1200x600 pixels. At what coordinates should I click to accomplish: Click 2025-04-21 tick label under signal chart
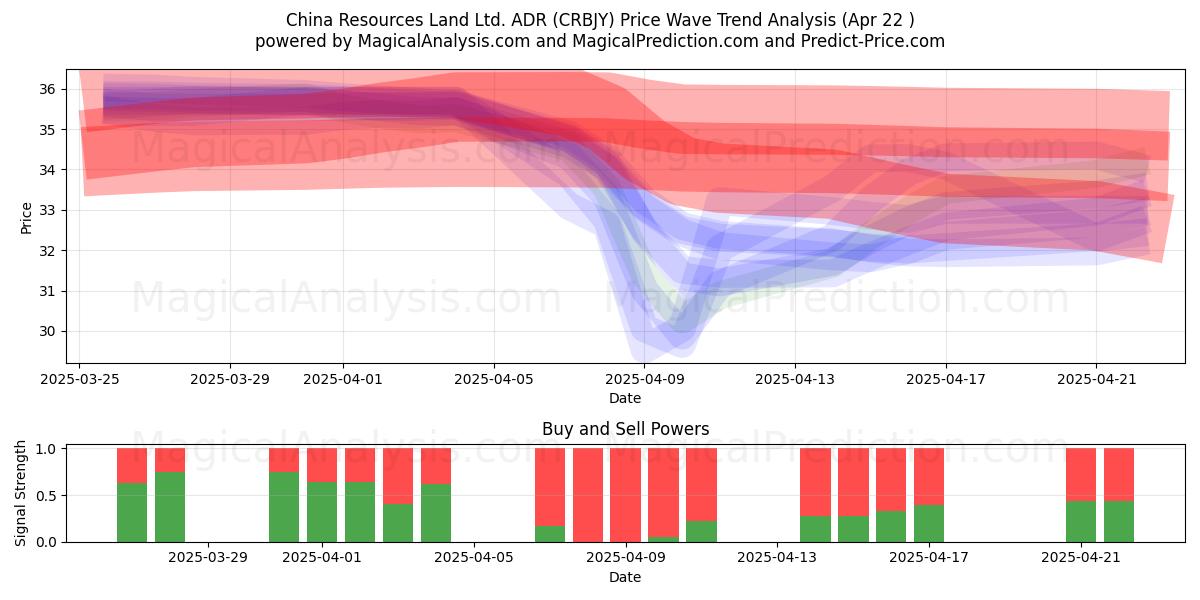tap(1081, 558)
